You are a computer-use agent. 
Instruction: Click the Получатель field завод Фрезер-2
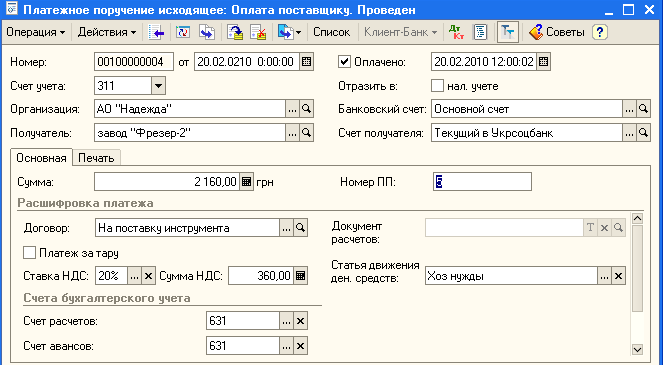coord(190,133)
